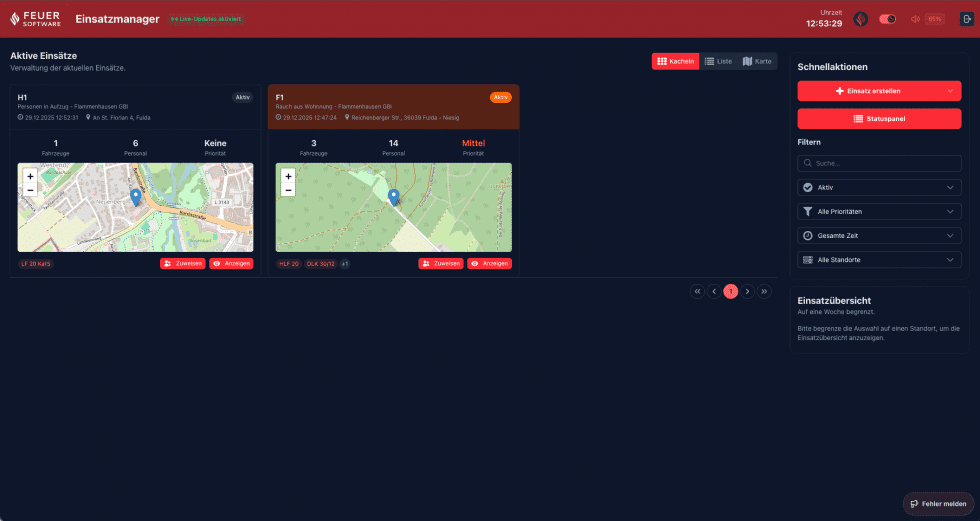The image size is (980, 521).
Task: Open the Alle Prioritäten dropdown
Action: 879,212
